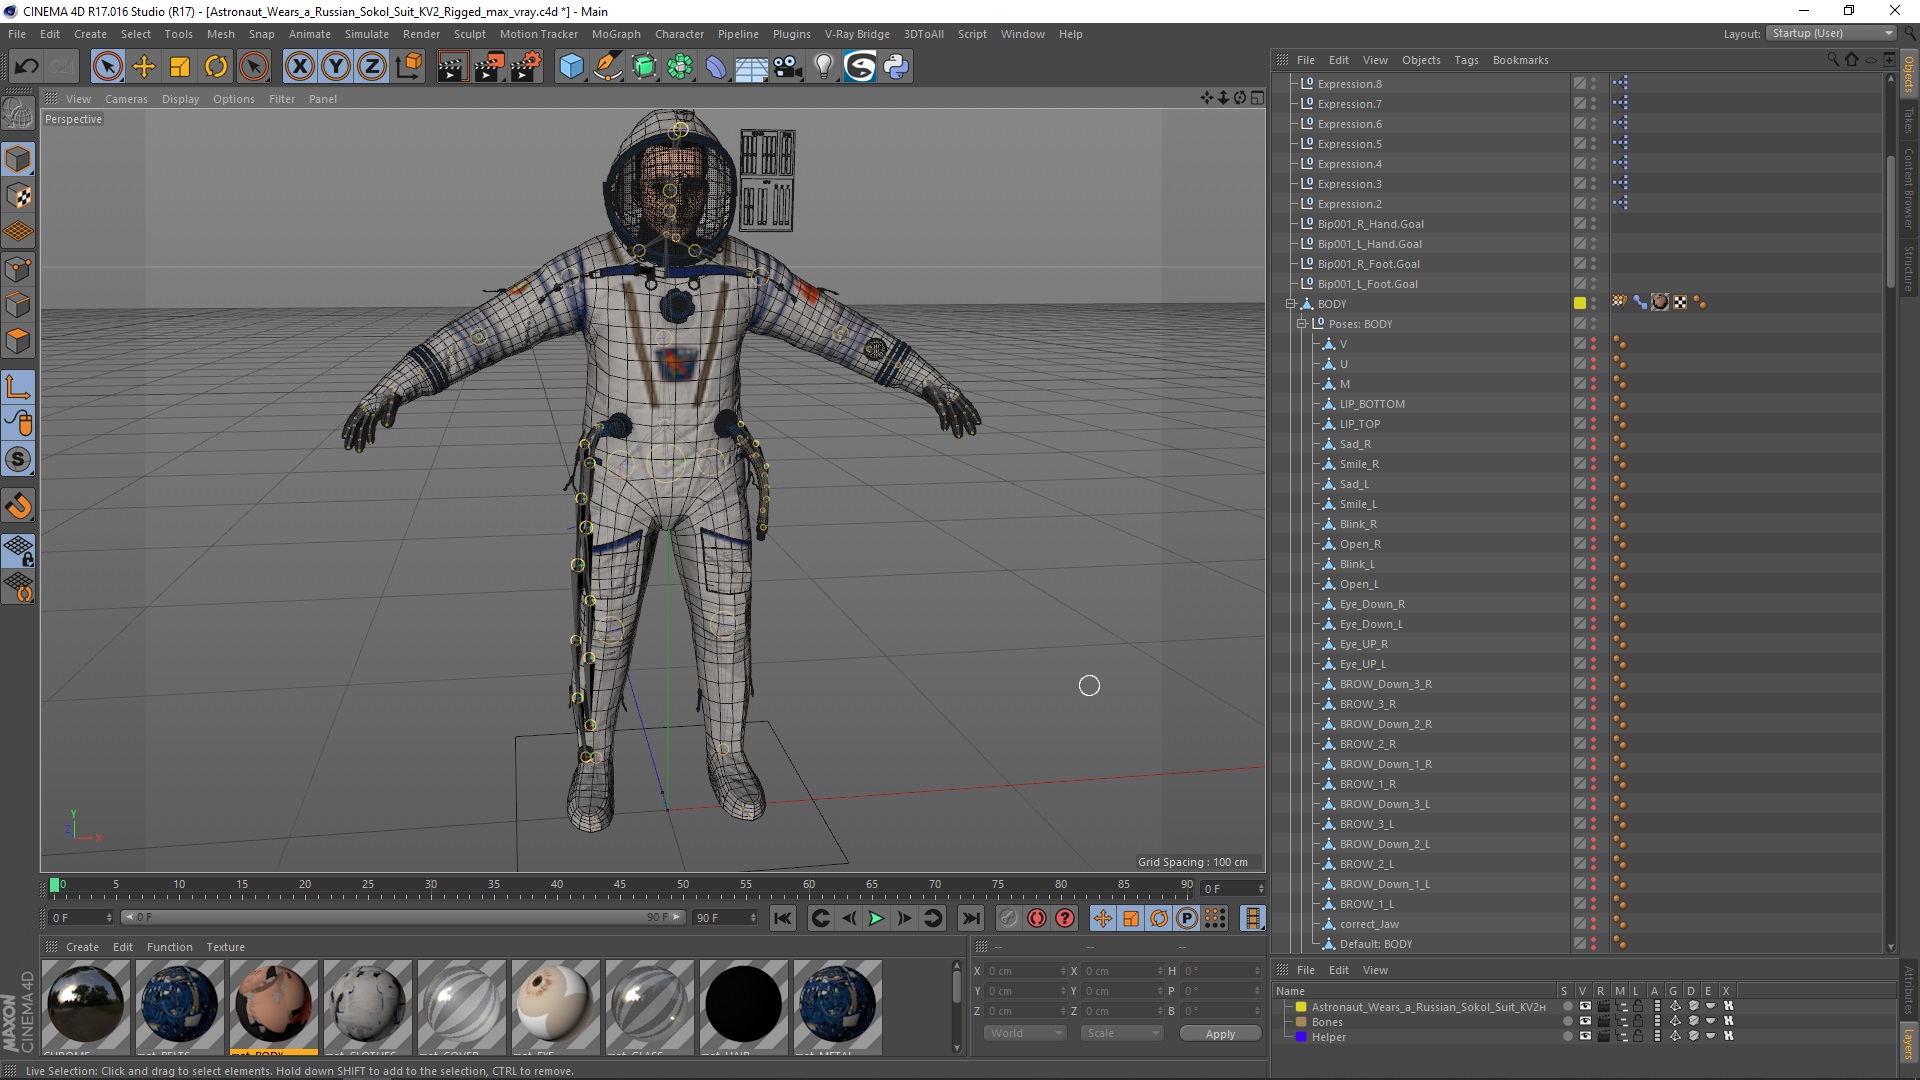1920x1080 pixels.
Task: Toggle Parameter keyframe recording P
Action: click(1187, 918)
